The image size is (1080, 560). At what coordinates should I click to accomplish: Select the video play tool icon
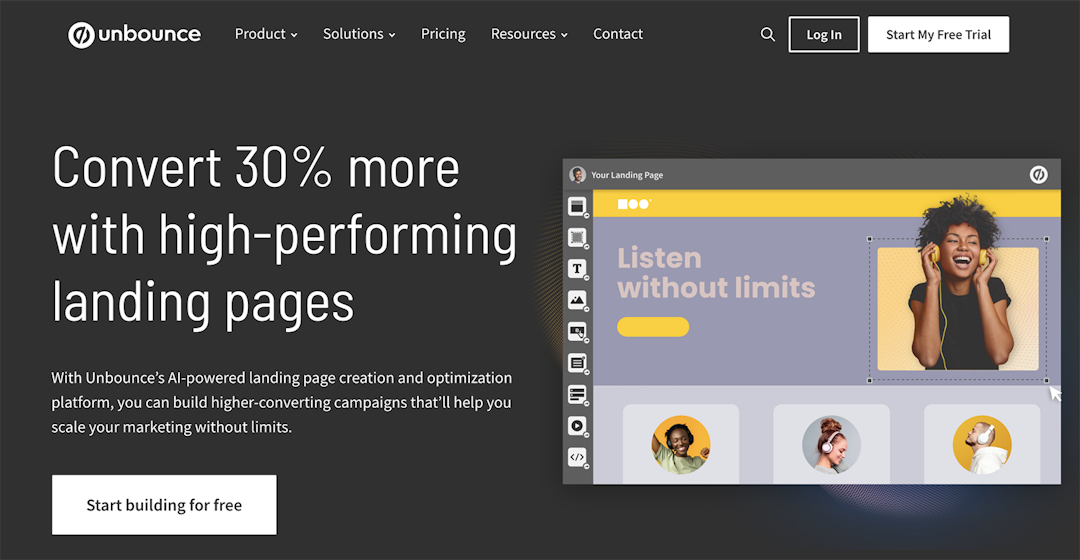tap(577, 426)
